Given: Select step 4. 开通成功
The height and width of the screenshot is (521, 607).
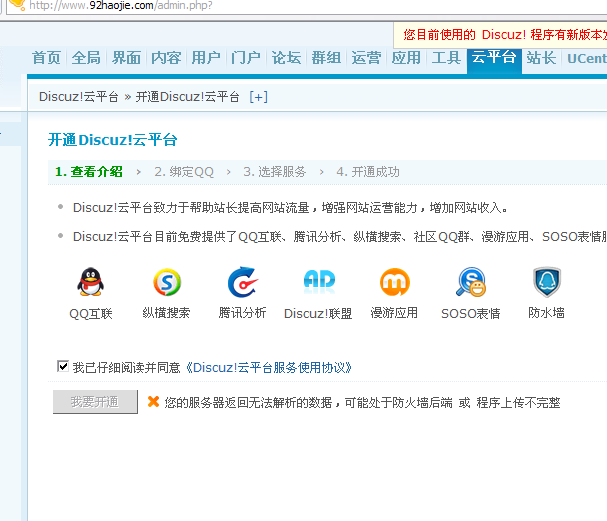Looking at the screenshot, I should [368, 171].
